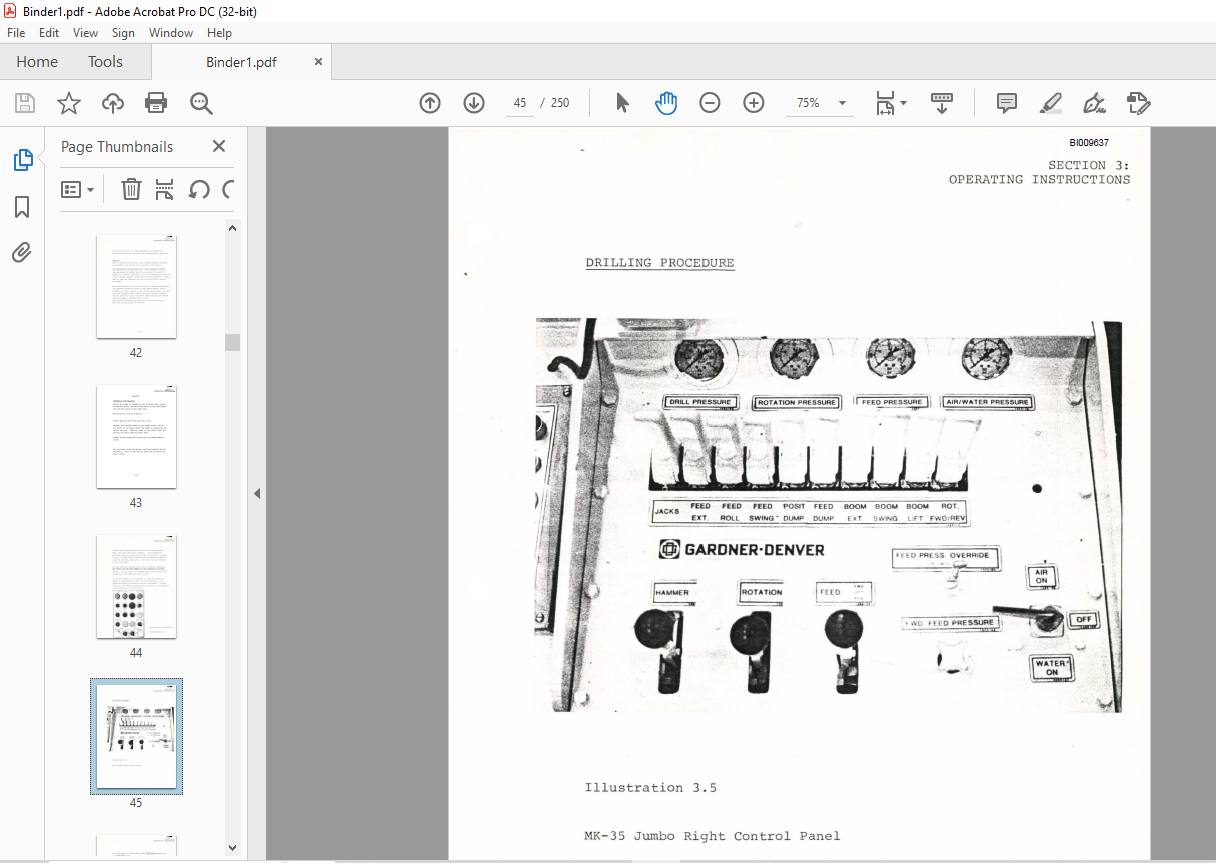Click the MK-35 Jumbo Right Control Panel text
Viewport: 1216px width, 863px height.
pyautogui.click(x=712, y=836)
